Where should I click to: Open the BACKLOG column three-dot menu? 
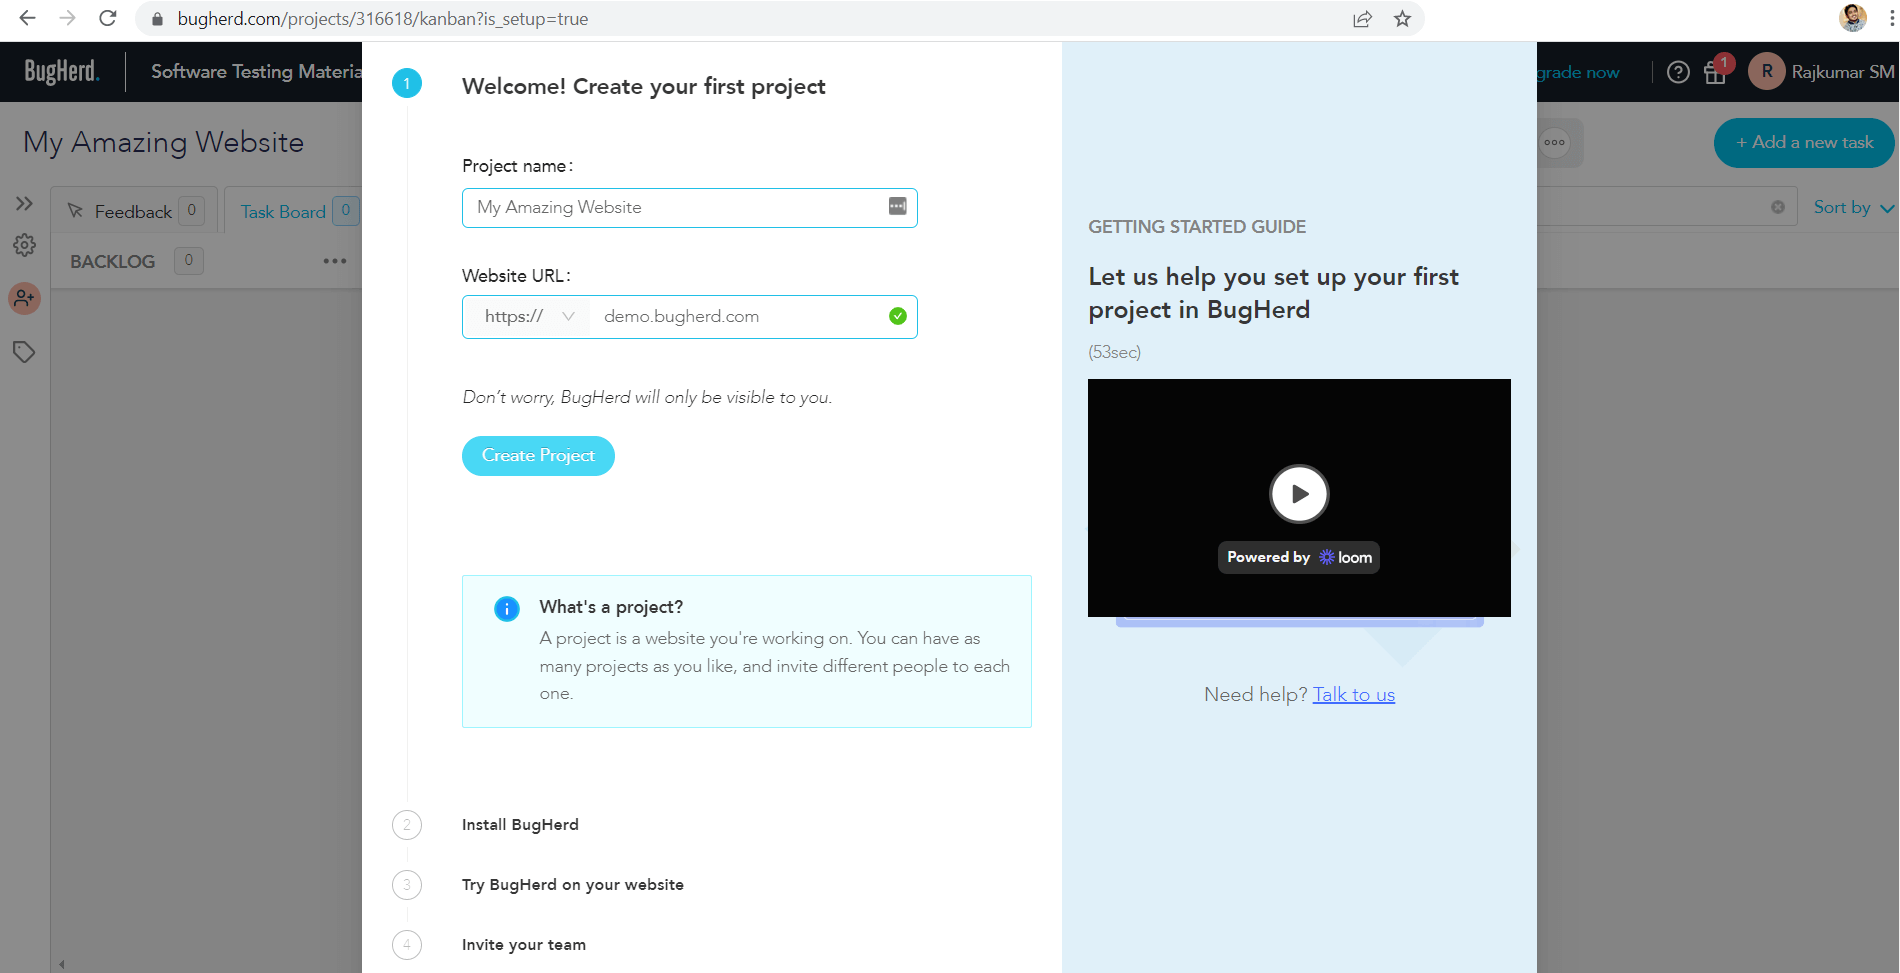(x=334, y=261)
